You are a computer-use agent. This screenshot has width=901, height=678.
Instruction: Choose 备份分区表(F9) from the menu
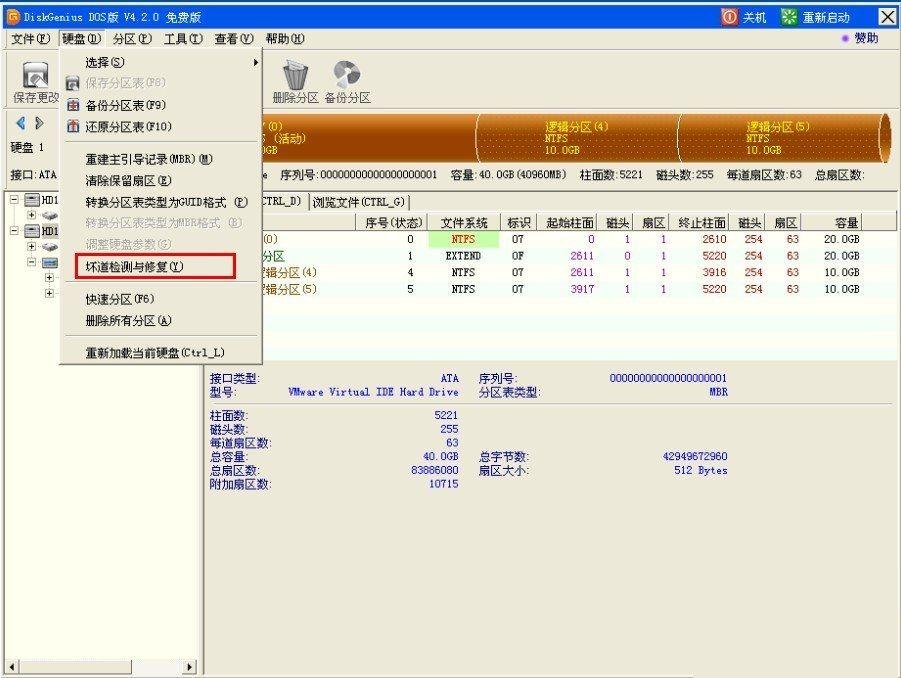161,105
